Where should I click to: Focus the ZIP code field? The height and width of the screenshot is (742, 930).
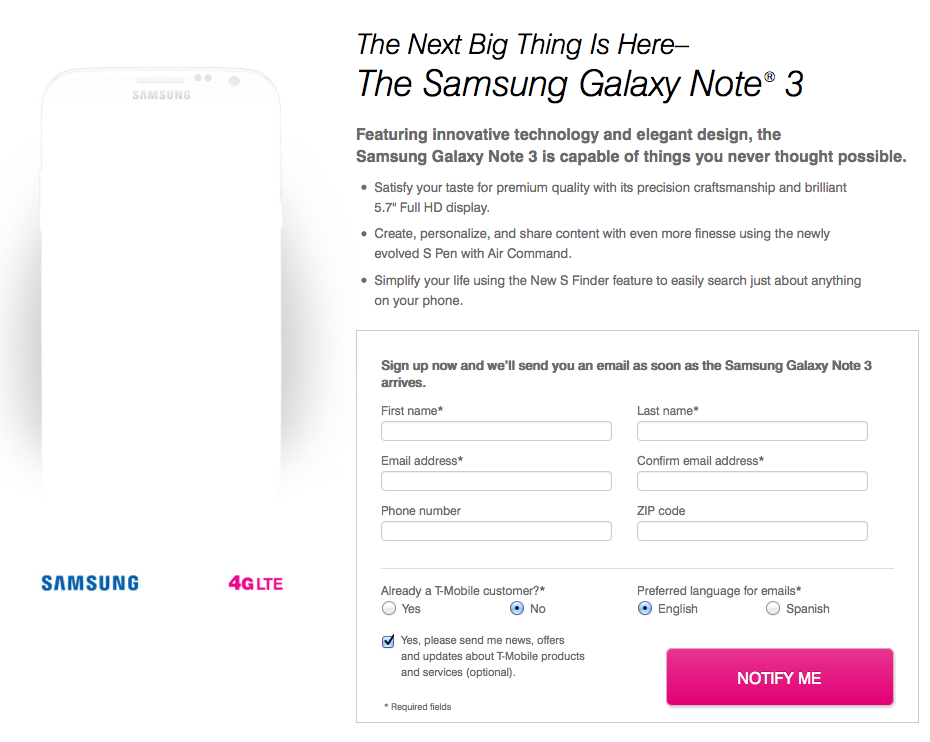pyautogui.click(x=752, y=531)
